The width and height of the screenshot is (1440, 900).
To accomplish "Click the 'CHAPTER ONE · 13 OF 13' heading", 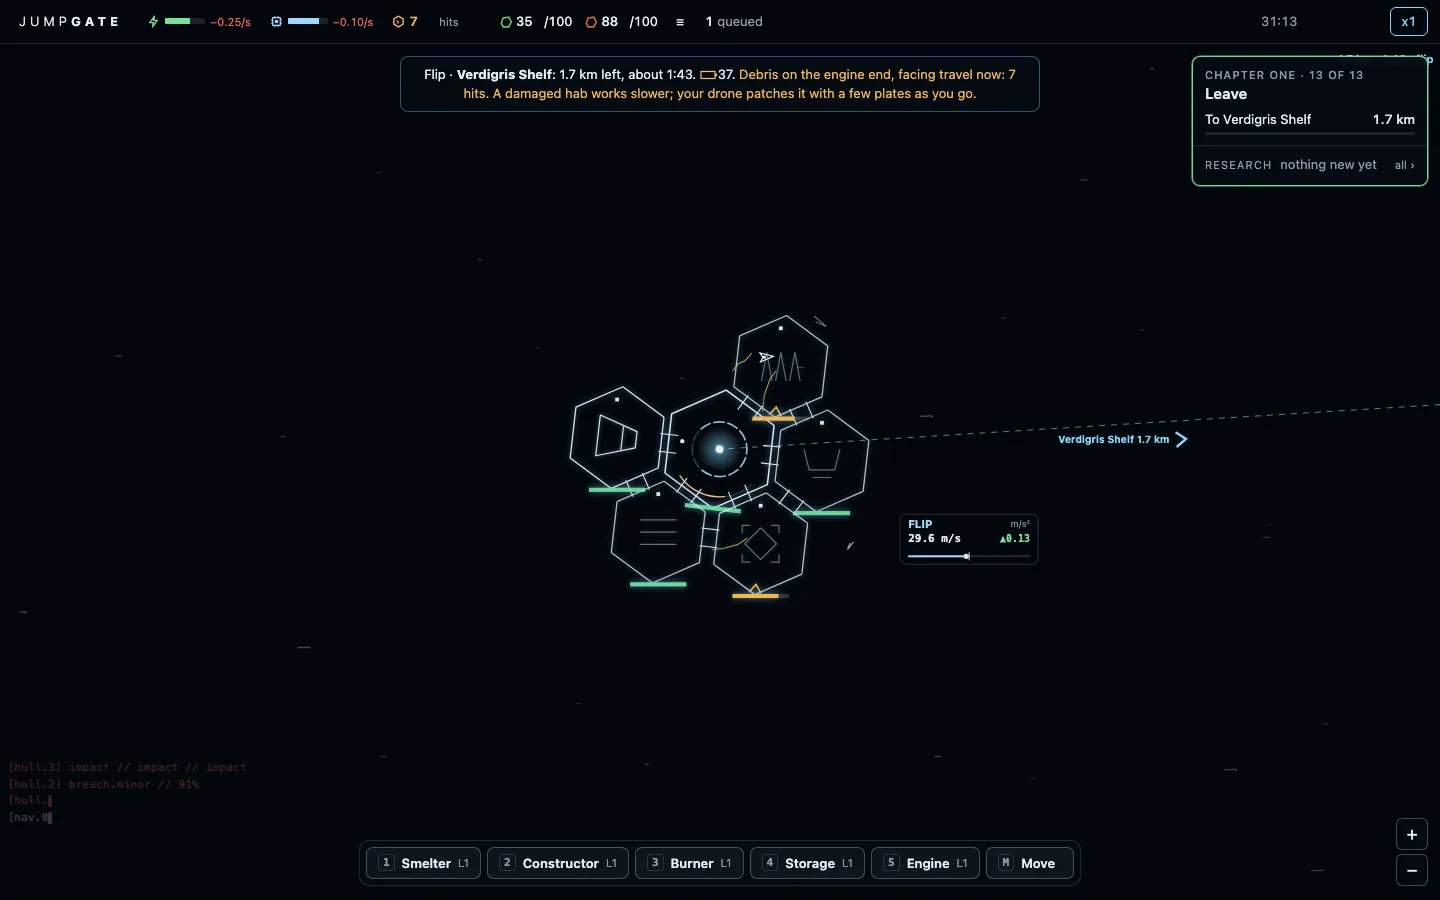I will pyautogui.click(x=1284, y=75).
